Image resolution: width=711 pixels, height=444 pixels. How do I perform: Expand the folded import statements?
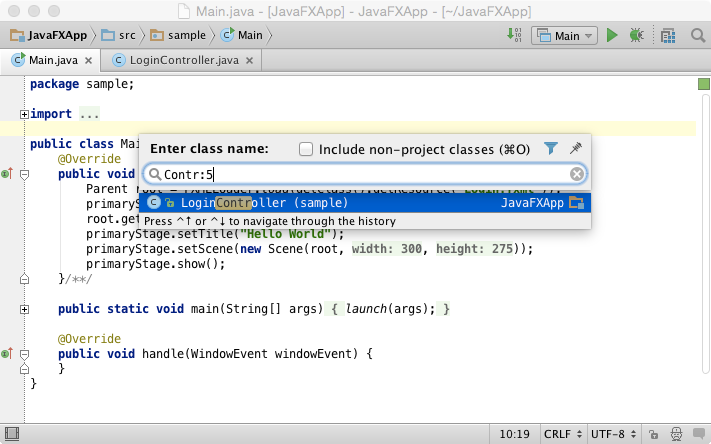coord(24,114)
